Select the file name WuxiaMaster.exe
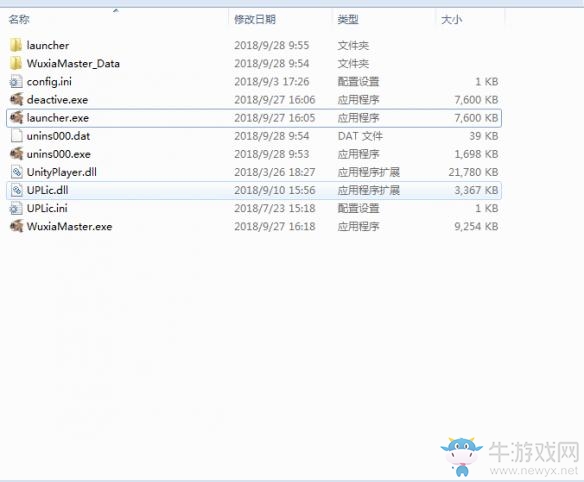 pos(69,226)
